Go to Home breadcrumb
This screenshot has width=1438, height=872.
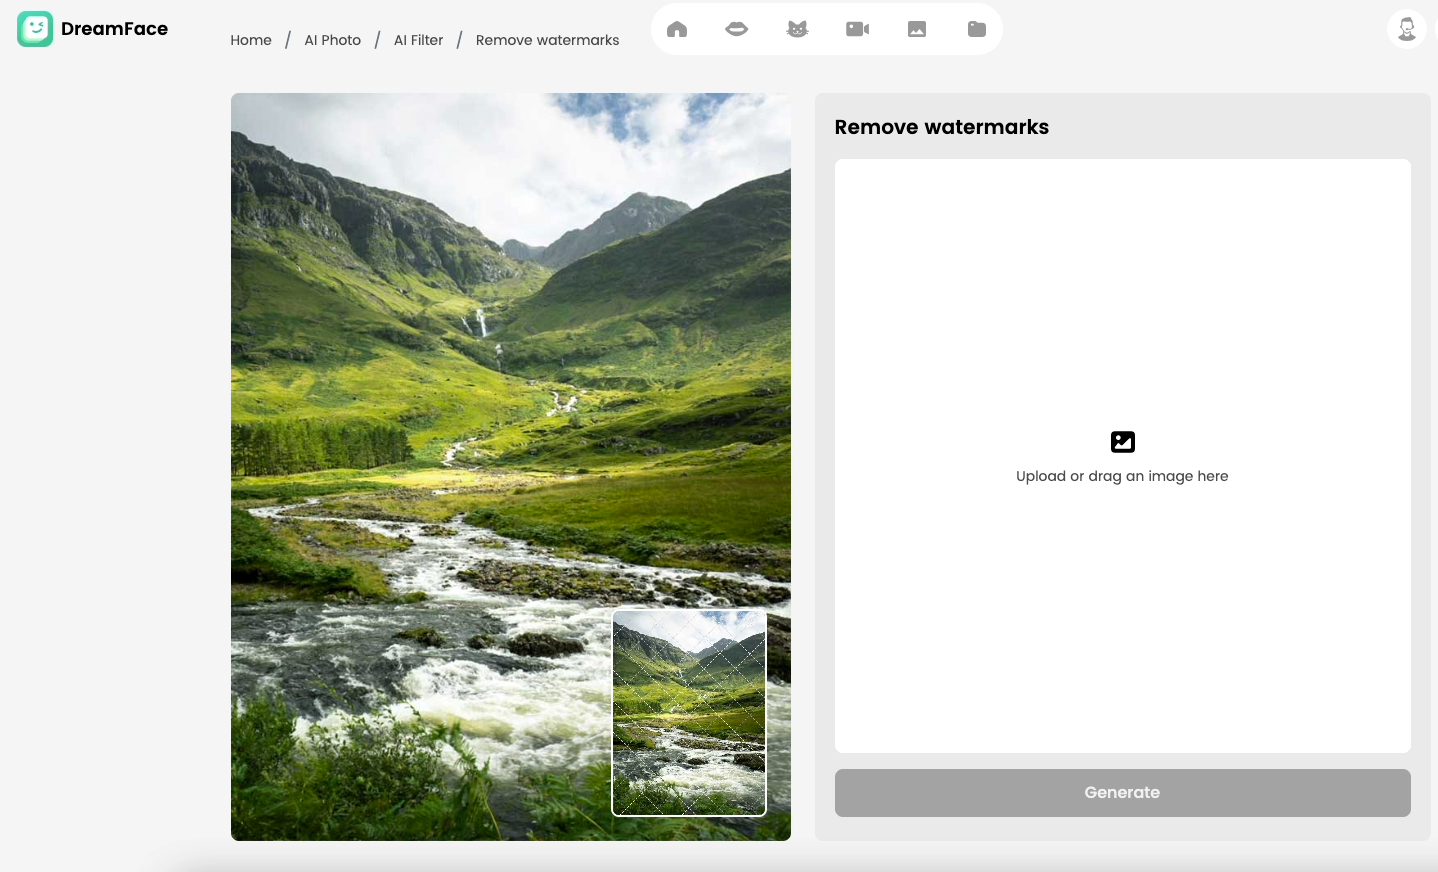pyautogui.click(x=251, y=40)
